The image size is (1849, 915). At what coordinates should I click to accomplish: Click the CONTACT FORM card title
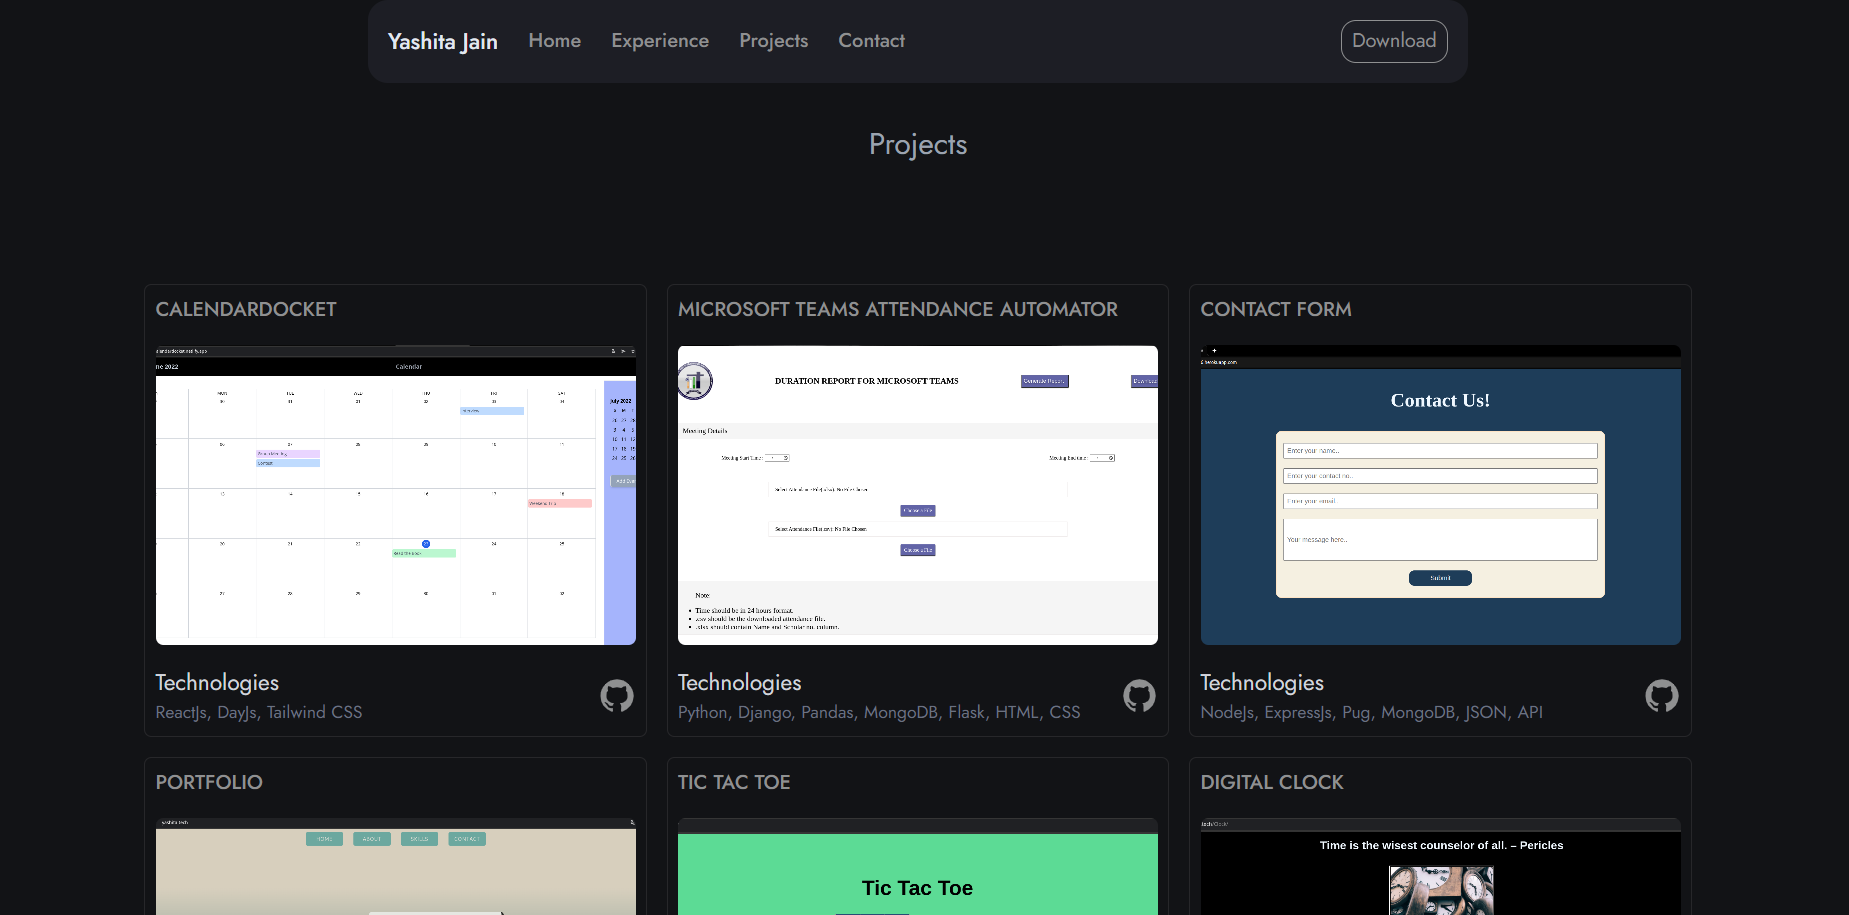tap(1276, 310)
